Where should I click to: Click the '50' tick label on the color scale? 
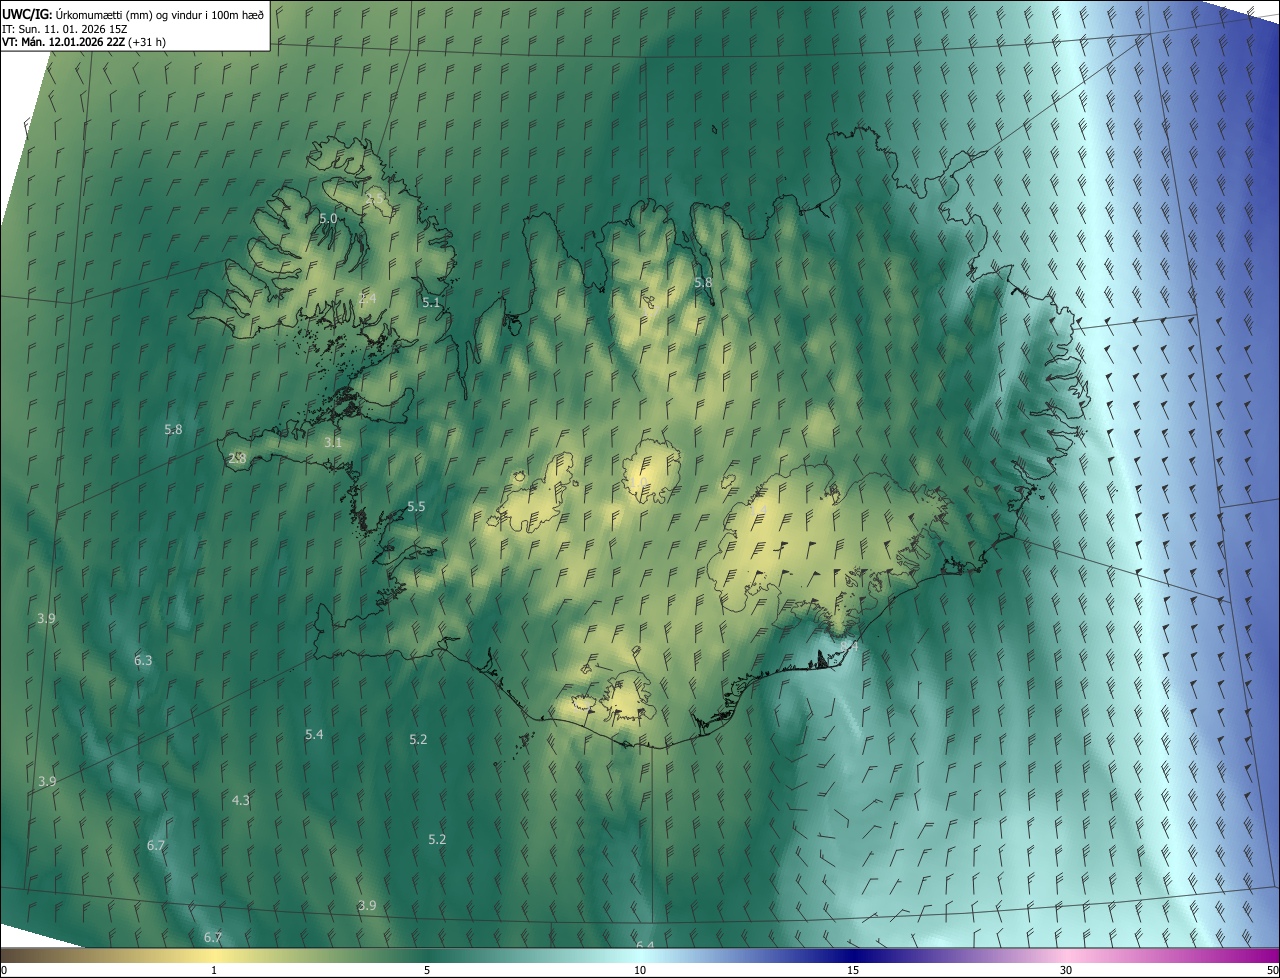1272,971
